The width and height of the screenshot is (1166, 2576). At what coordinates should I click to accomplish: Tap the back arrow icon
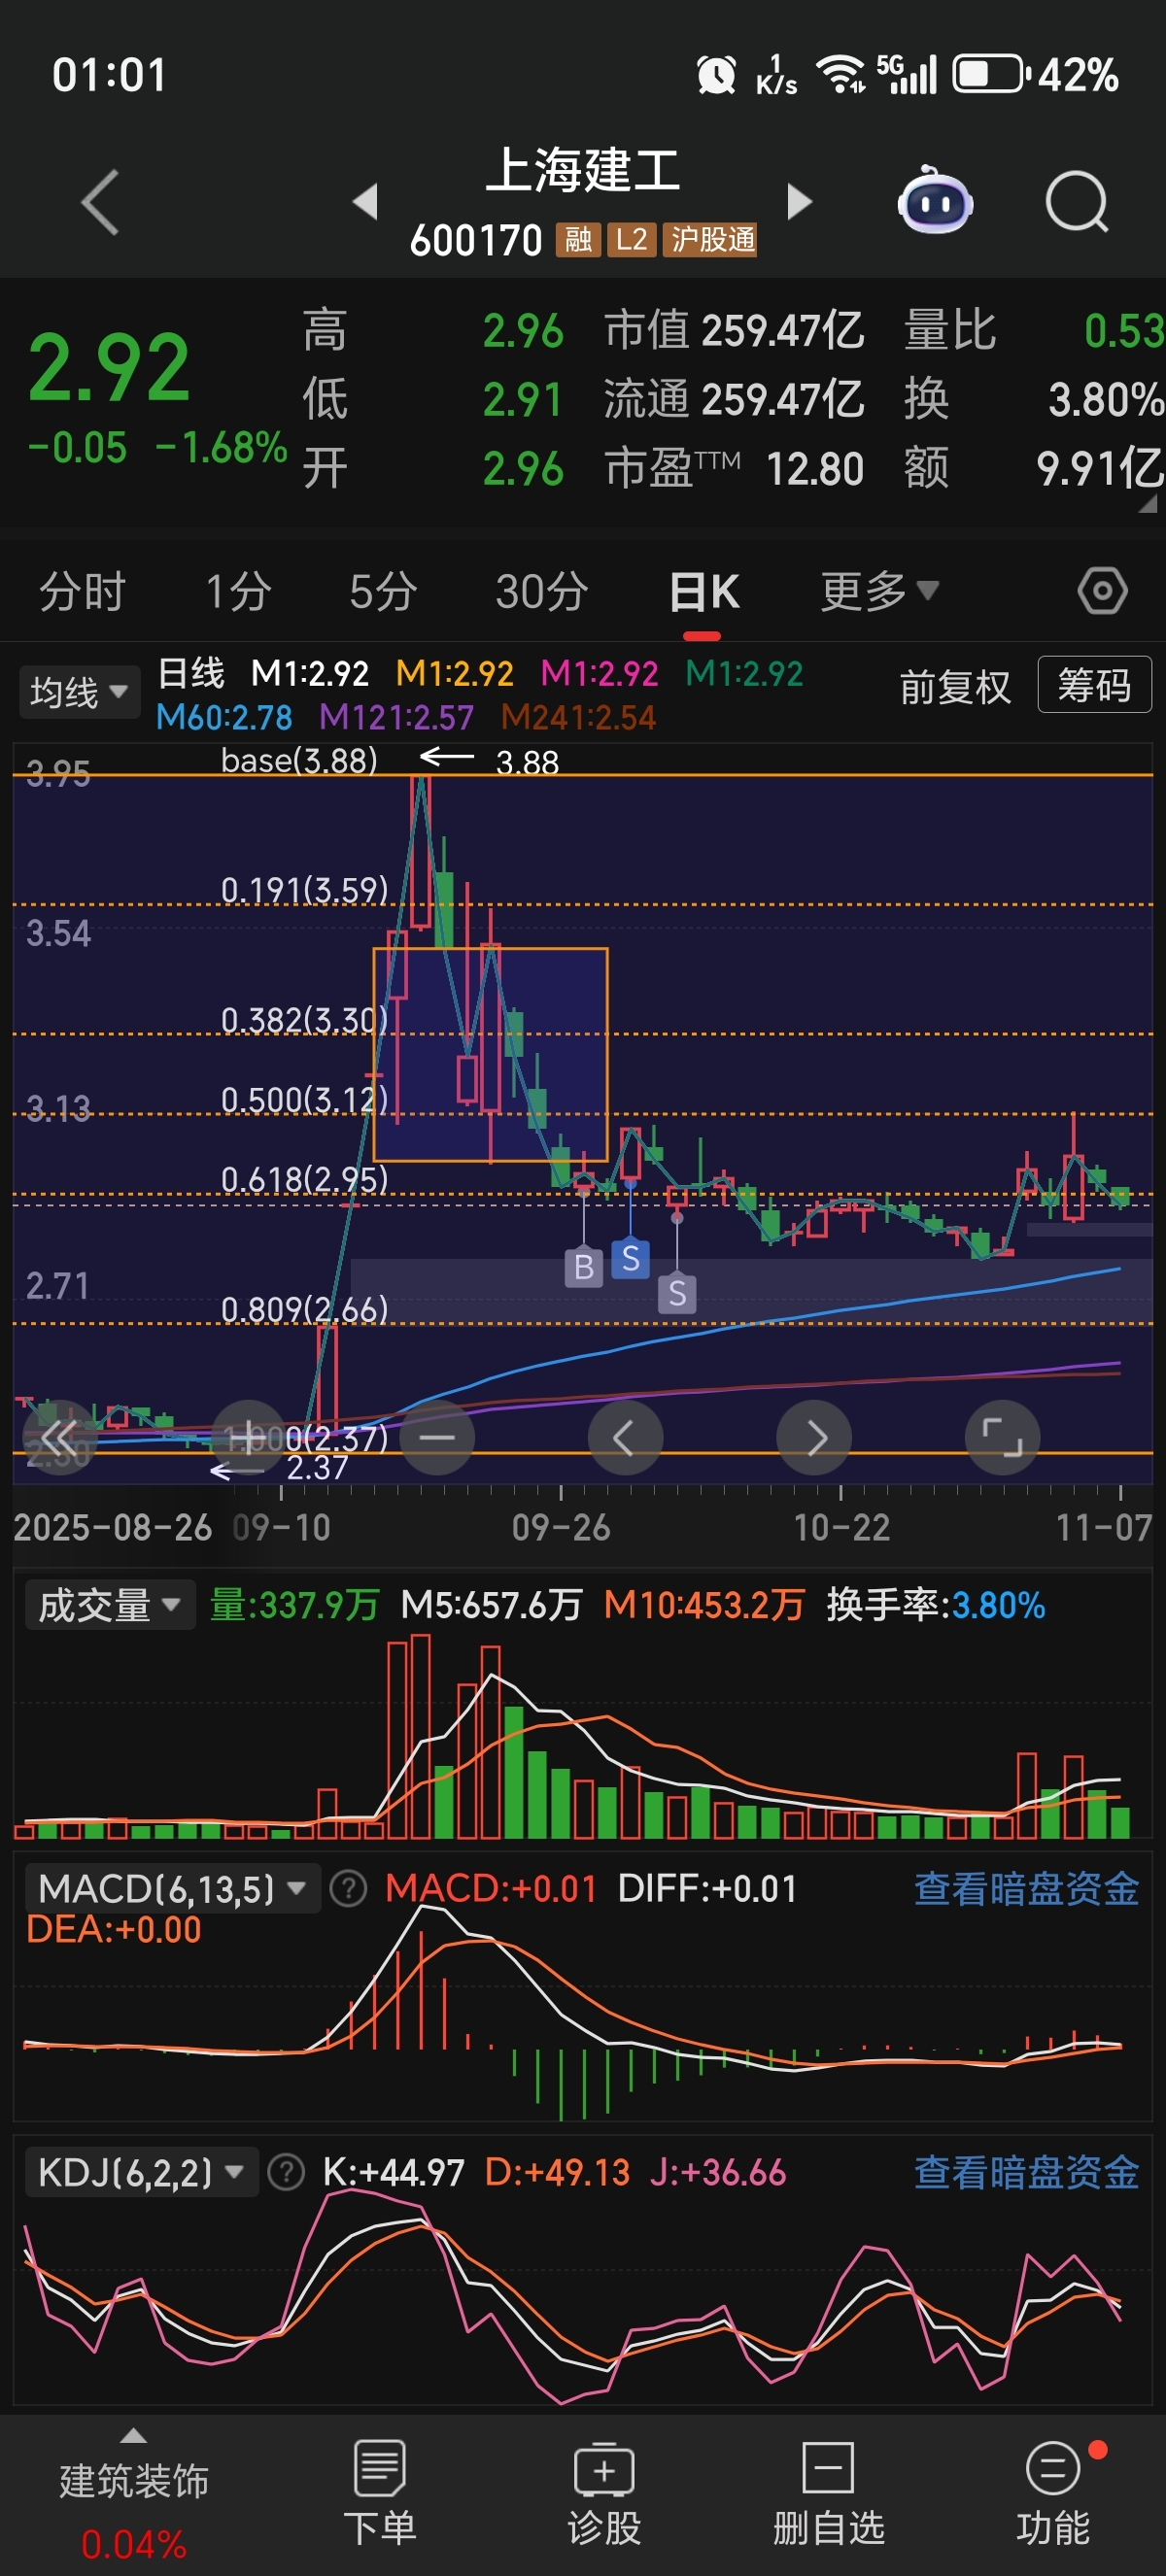100,202
